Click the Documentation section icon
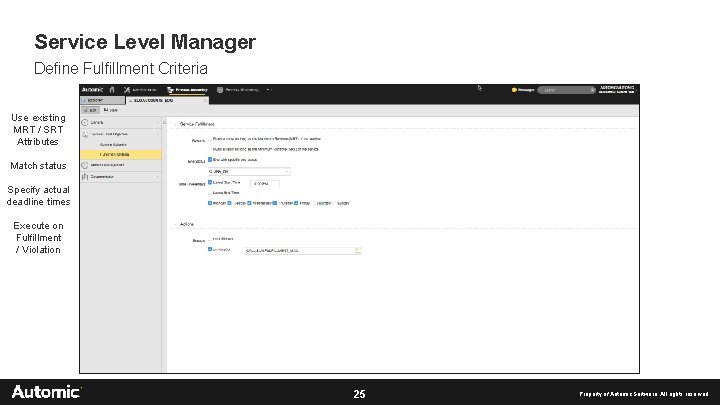The height and width of the screenshot is (405, 720). point(84,177)
